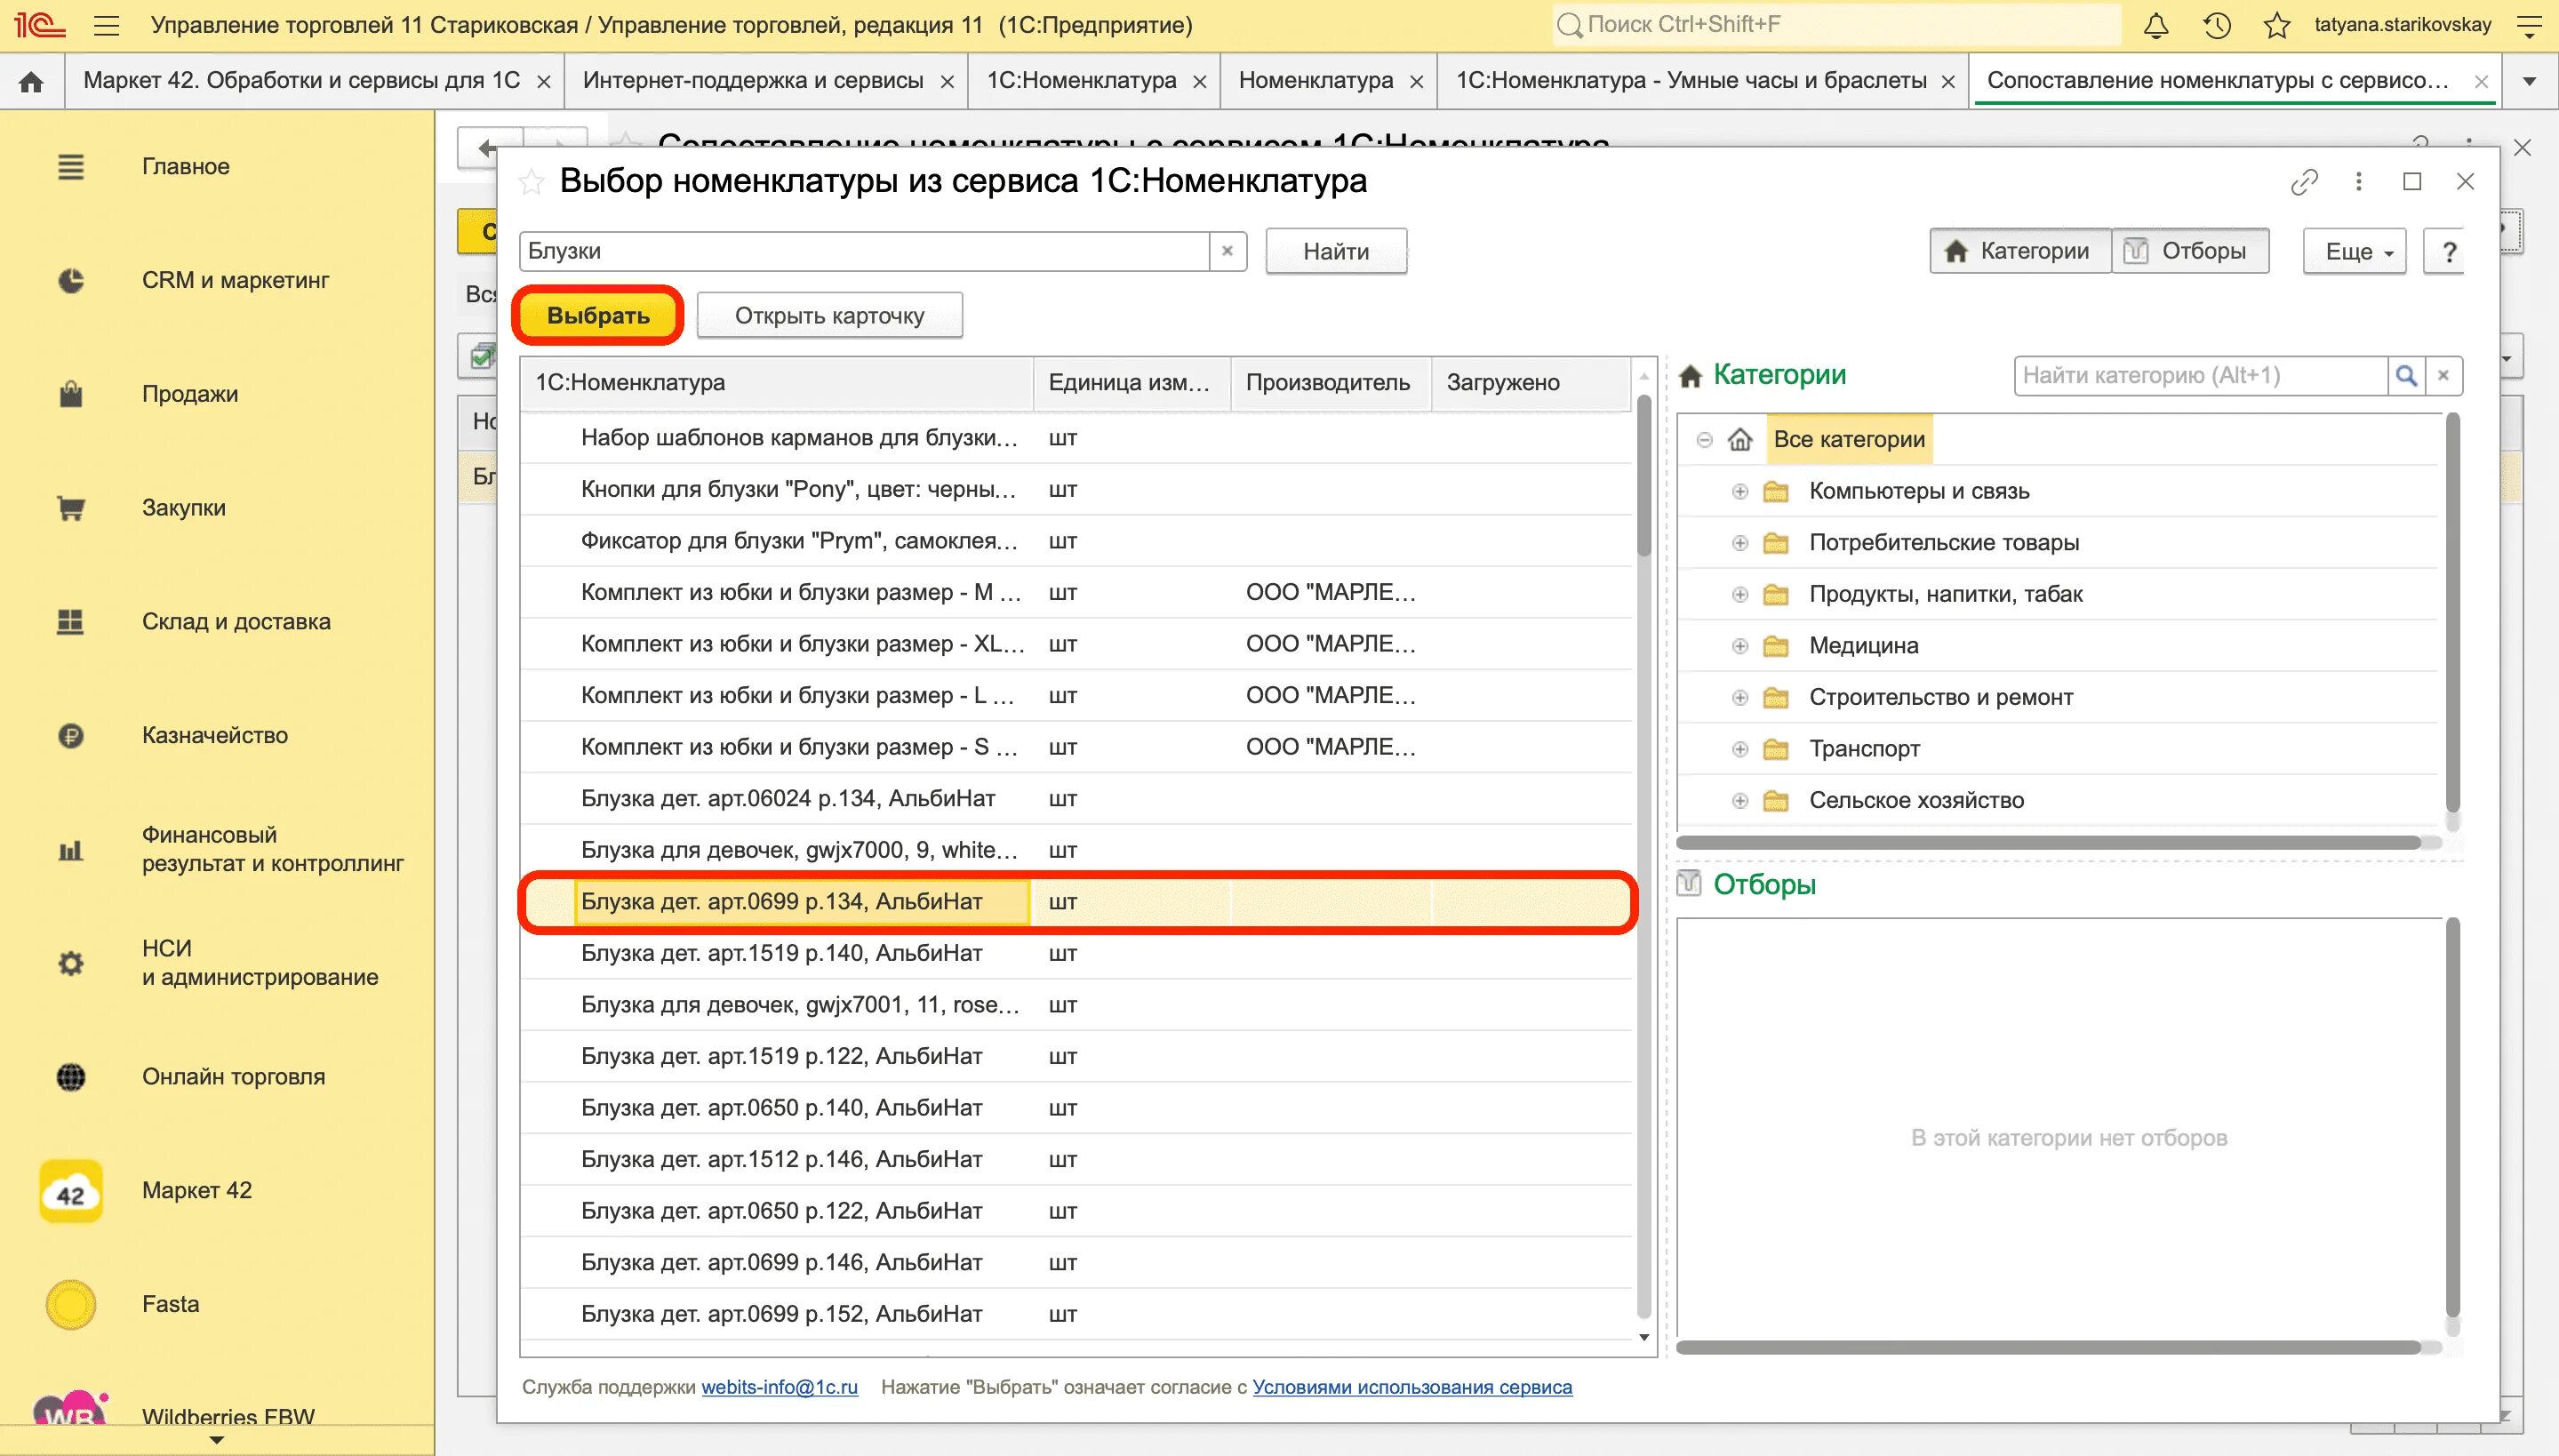Open Условиями использования сервиса link
The image size is (2559, 1456).
pos(1412,1387)
